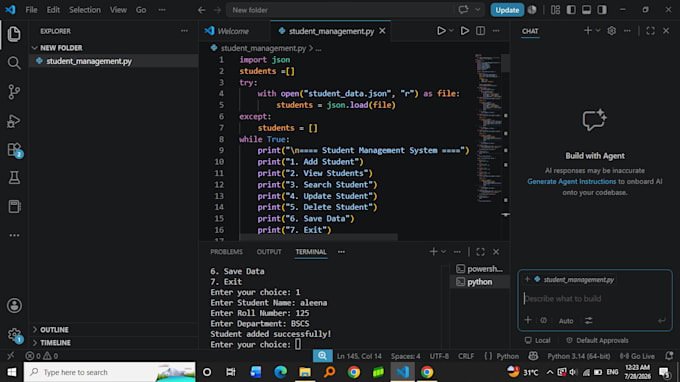Open the run button dropdown arrow
Screen dimensions: 680x382
click(x=451, y=31)
